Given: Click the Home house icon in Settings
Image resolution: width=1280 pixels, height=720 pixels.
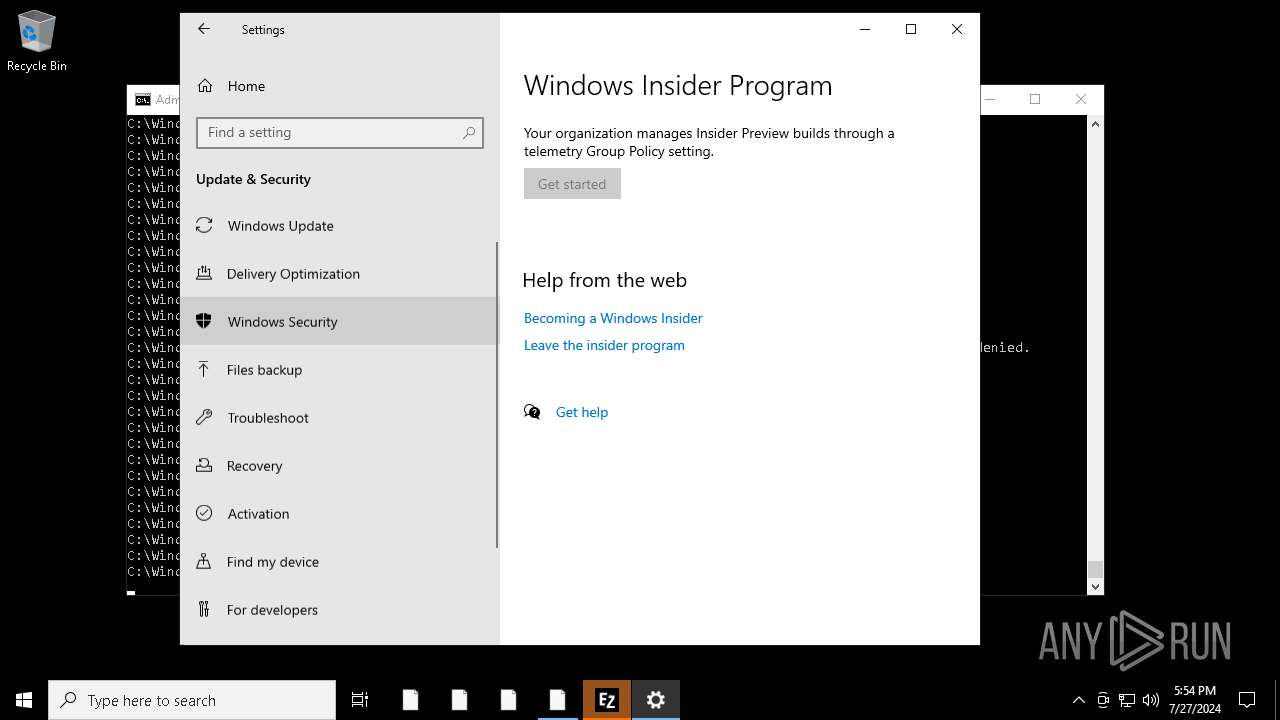Looking at the screenshot, I should click(205, 86).
